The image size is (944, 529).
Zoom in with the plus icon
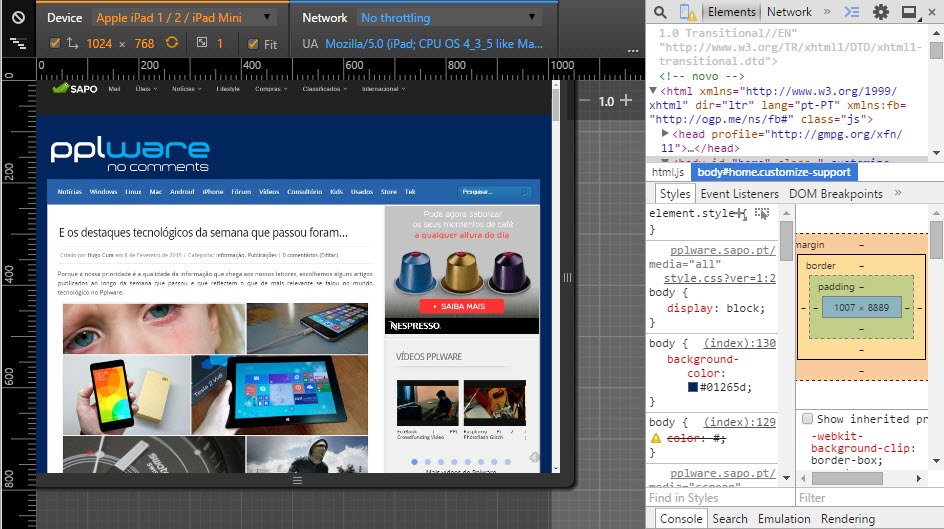626,100
